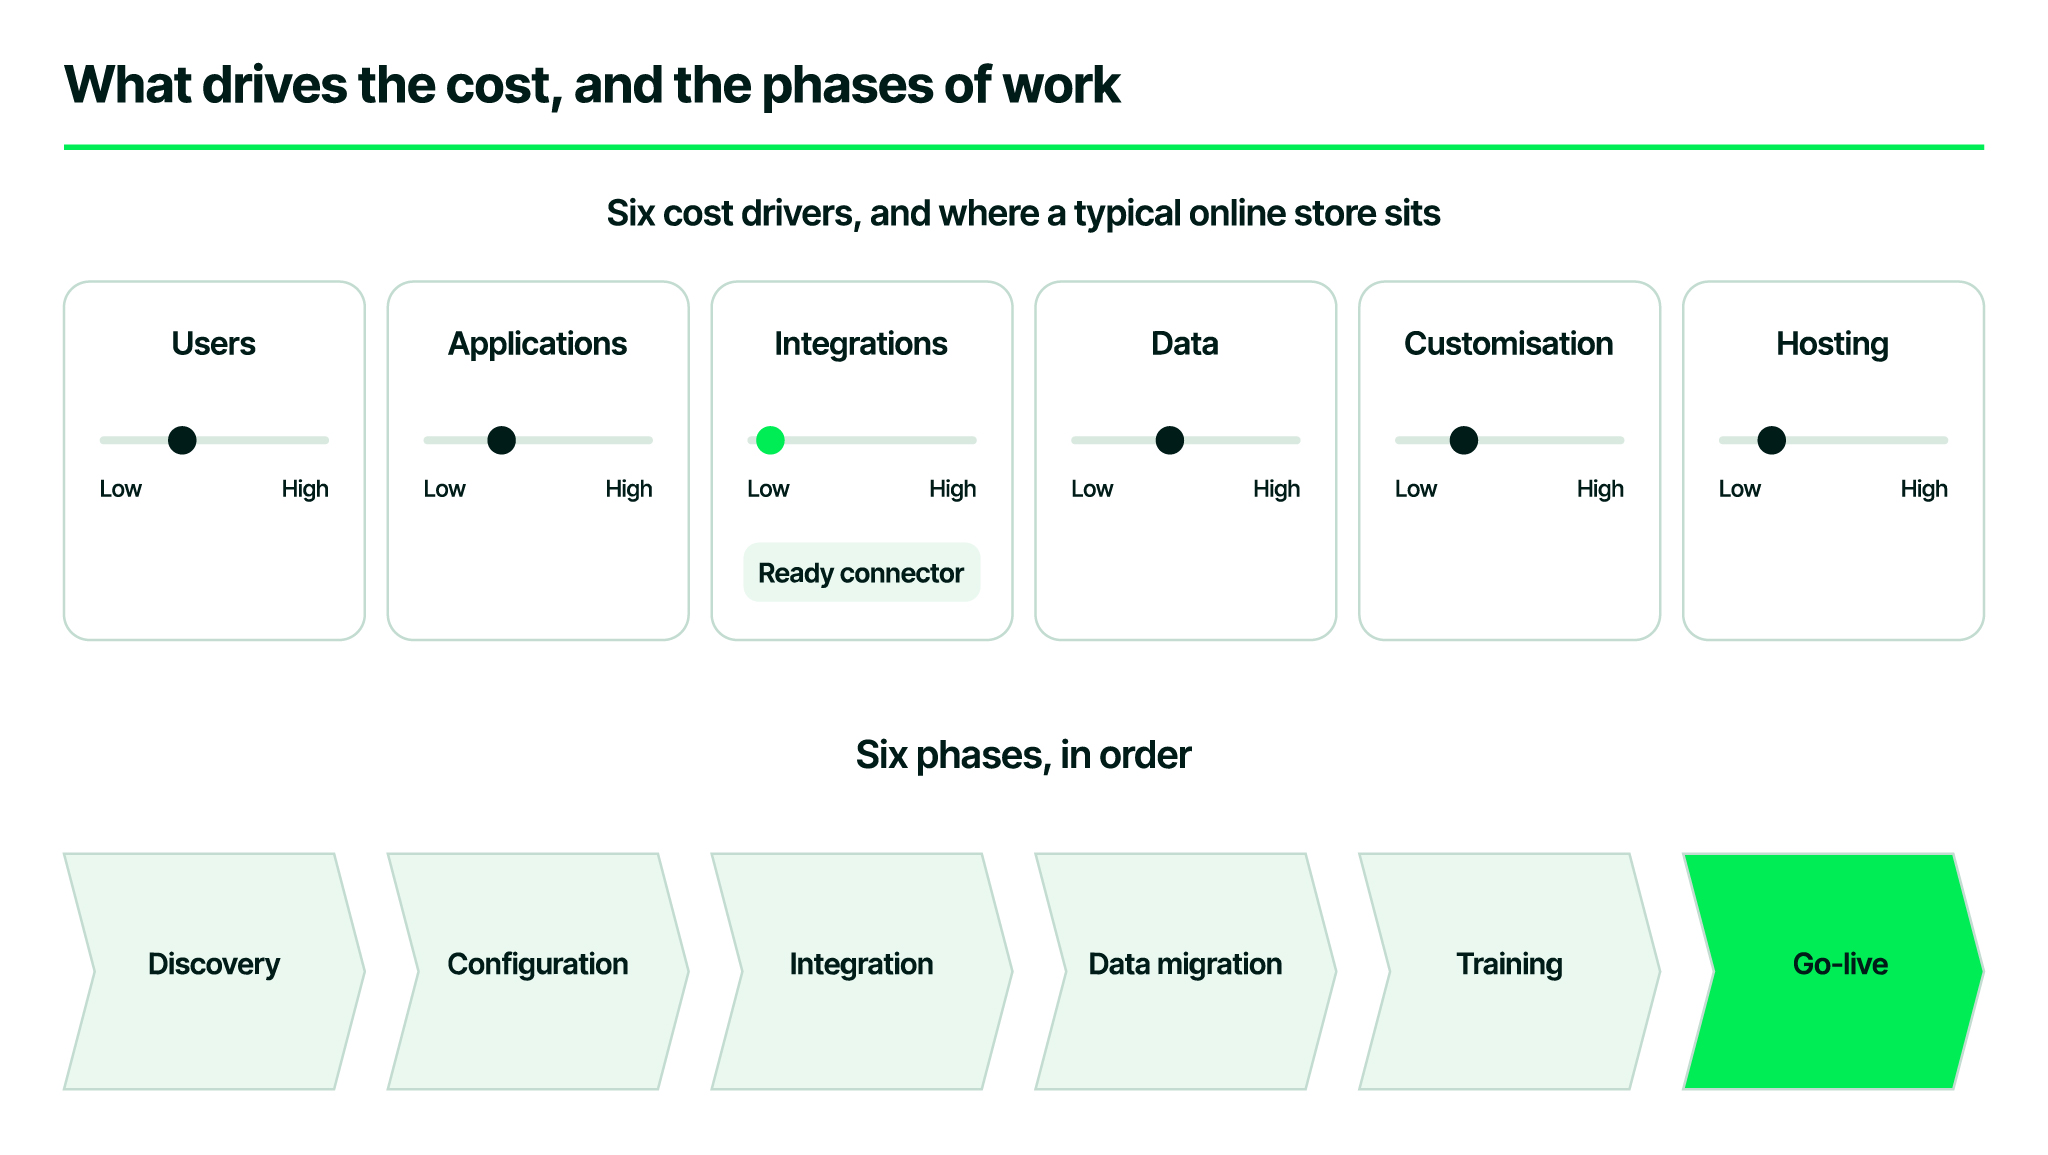Click the Applications slider knob
This screenshot has width=2048, height=1155.
tap(501, 440)
